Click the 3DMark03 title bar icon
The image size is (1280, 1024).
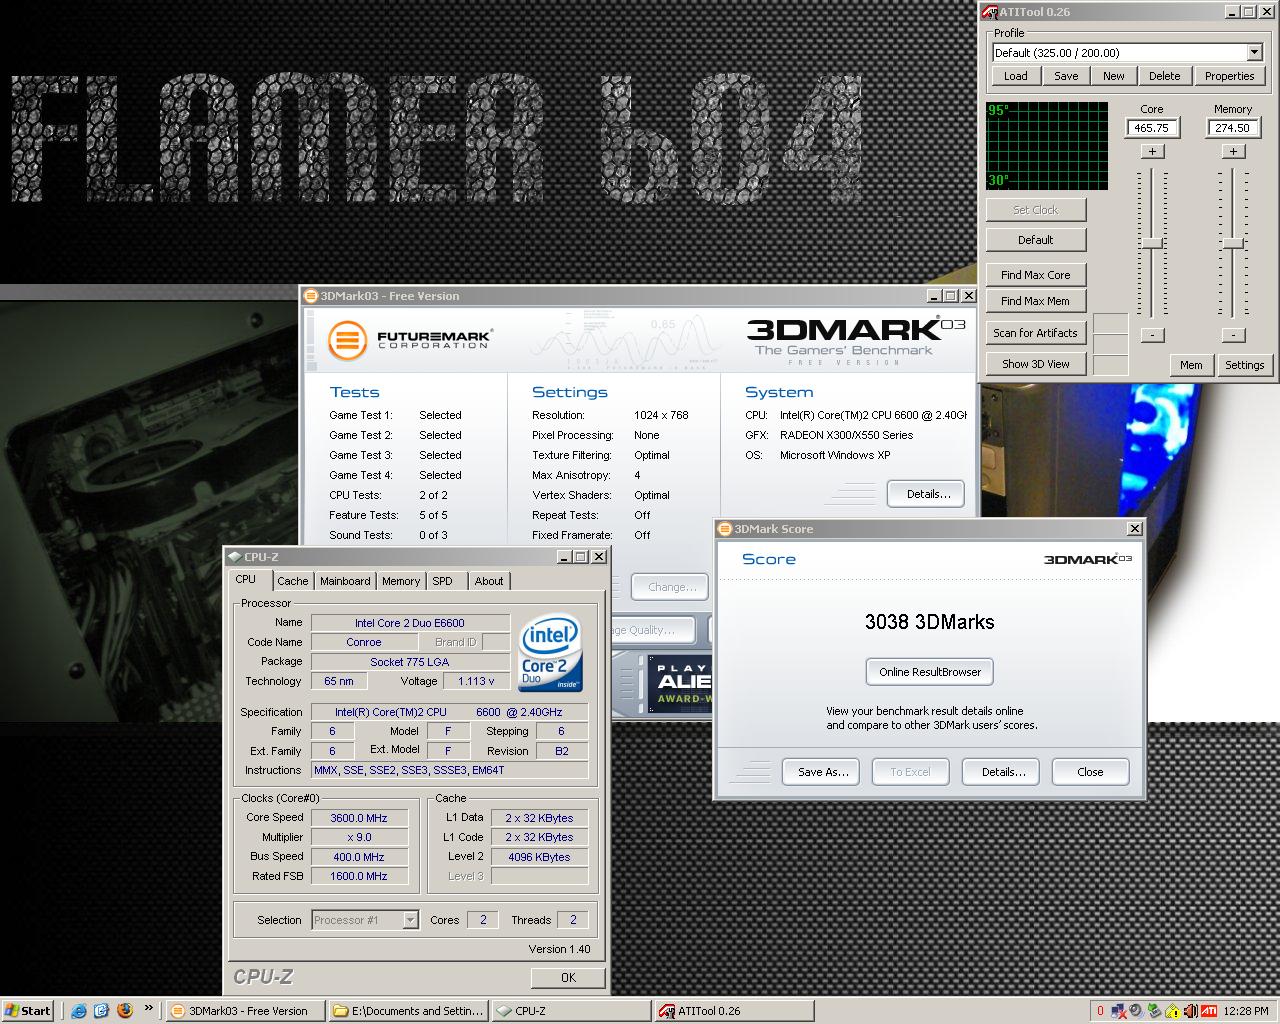(x=311, y=296)
